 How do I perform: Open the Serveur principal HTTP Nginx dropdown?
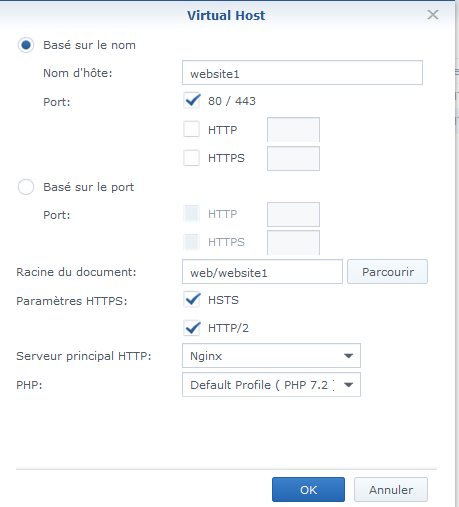pyautogui.click(x=271, y=356)
